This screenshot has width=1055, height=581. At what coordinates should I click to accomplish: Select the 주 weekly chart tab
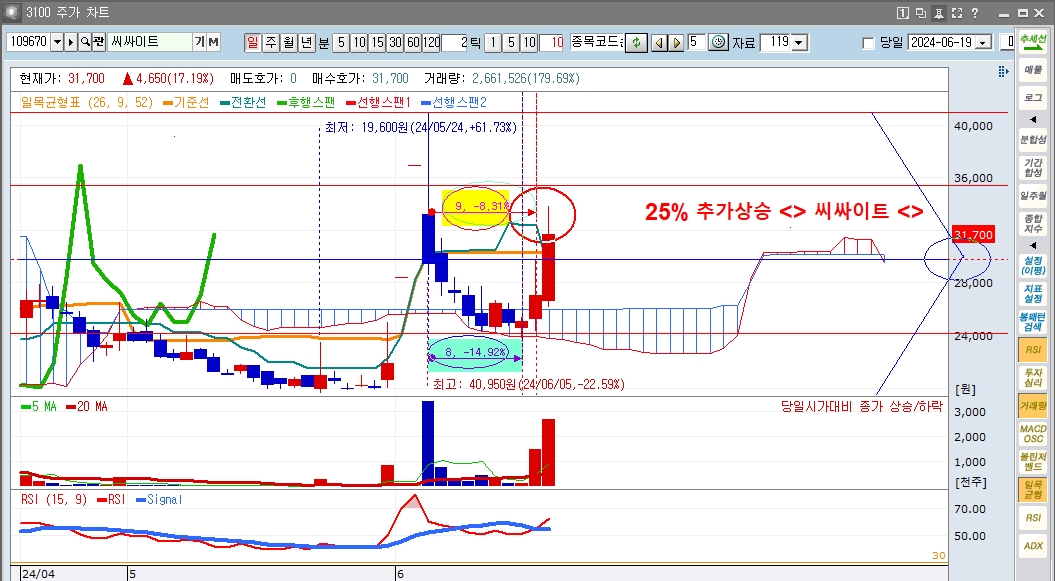point(270,42)
